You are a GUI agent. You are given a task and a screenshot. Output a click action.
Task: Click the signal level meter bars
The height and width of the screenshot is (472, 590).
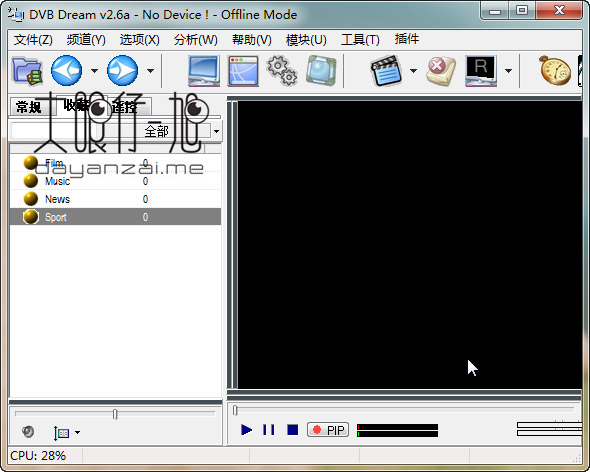click(397, 430)
